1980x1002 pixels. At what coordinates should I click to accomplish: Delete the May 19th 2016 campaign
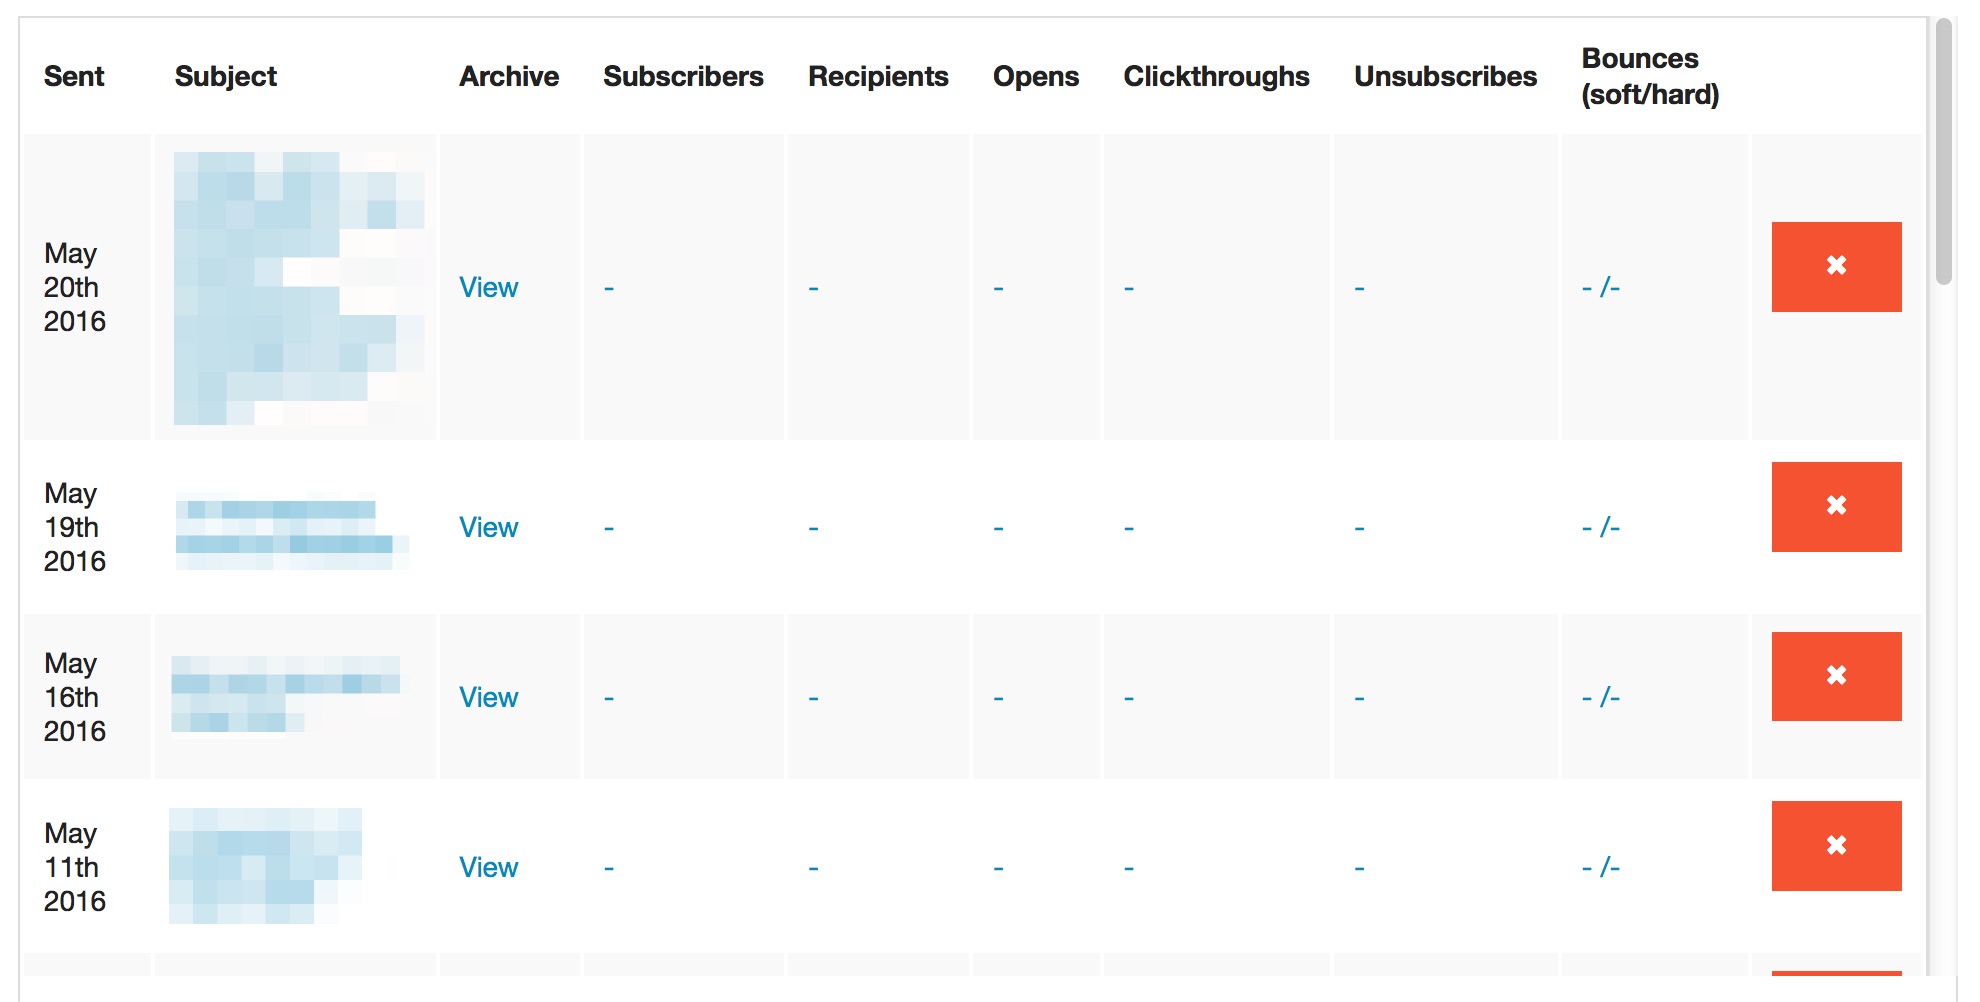coord(1836,507)
